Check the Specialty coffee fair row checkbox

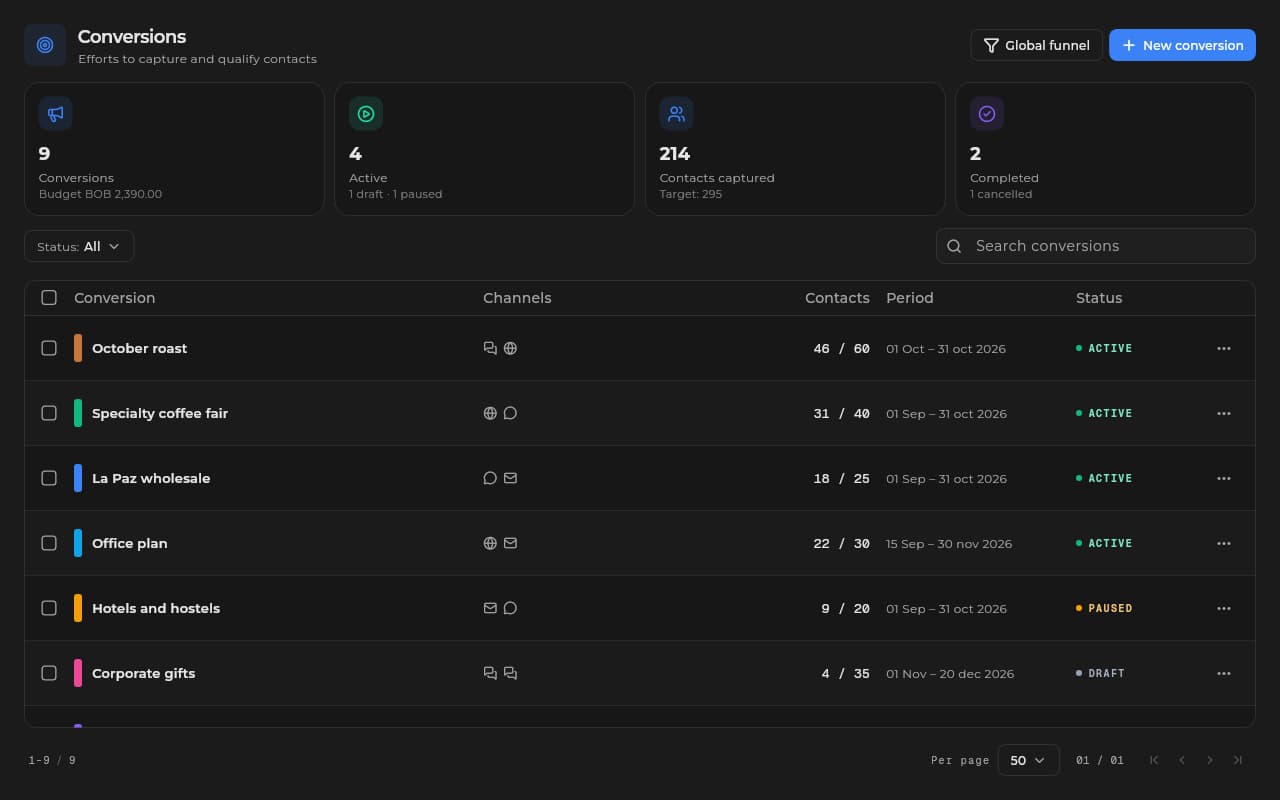pos(49,413)
